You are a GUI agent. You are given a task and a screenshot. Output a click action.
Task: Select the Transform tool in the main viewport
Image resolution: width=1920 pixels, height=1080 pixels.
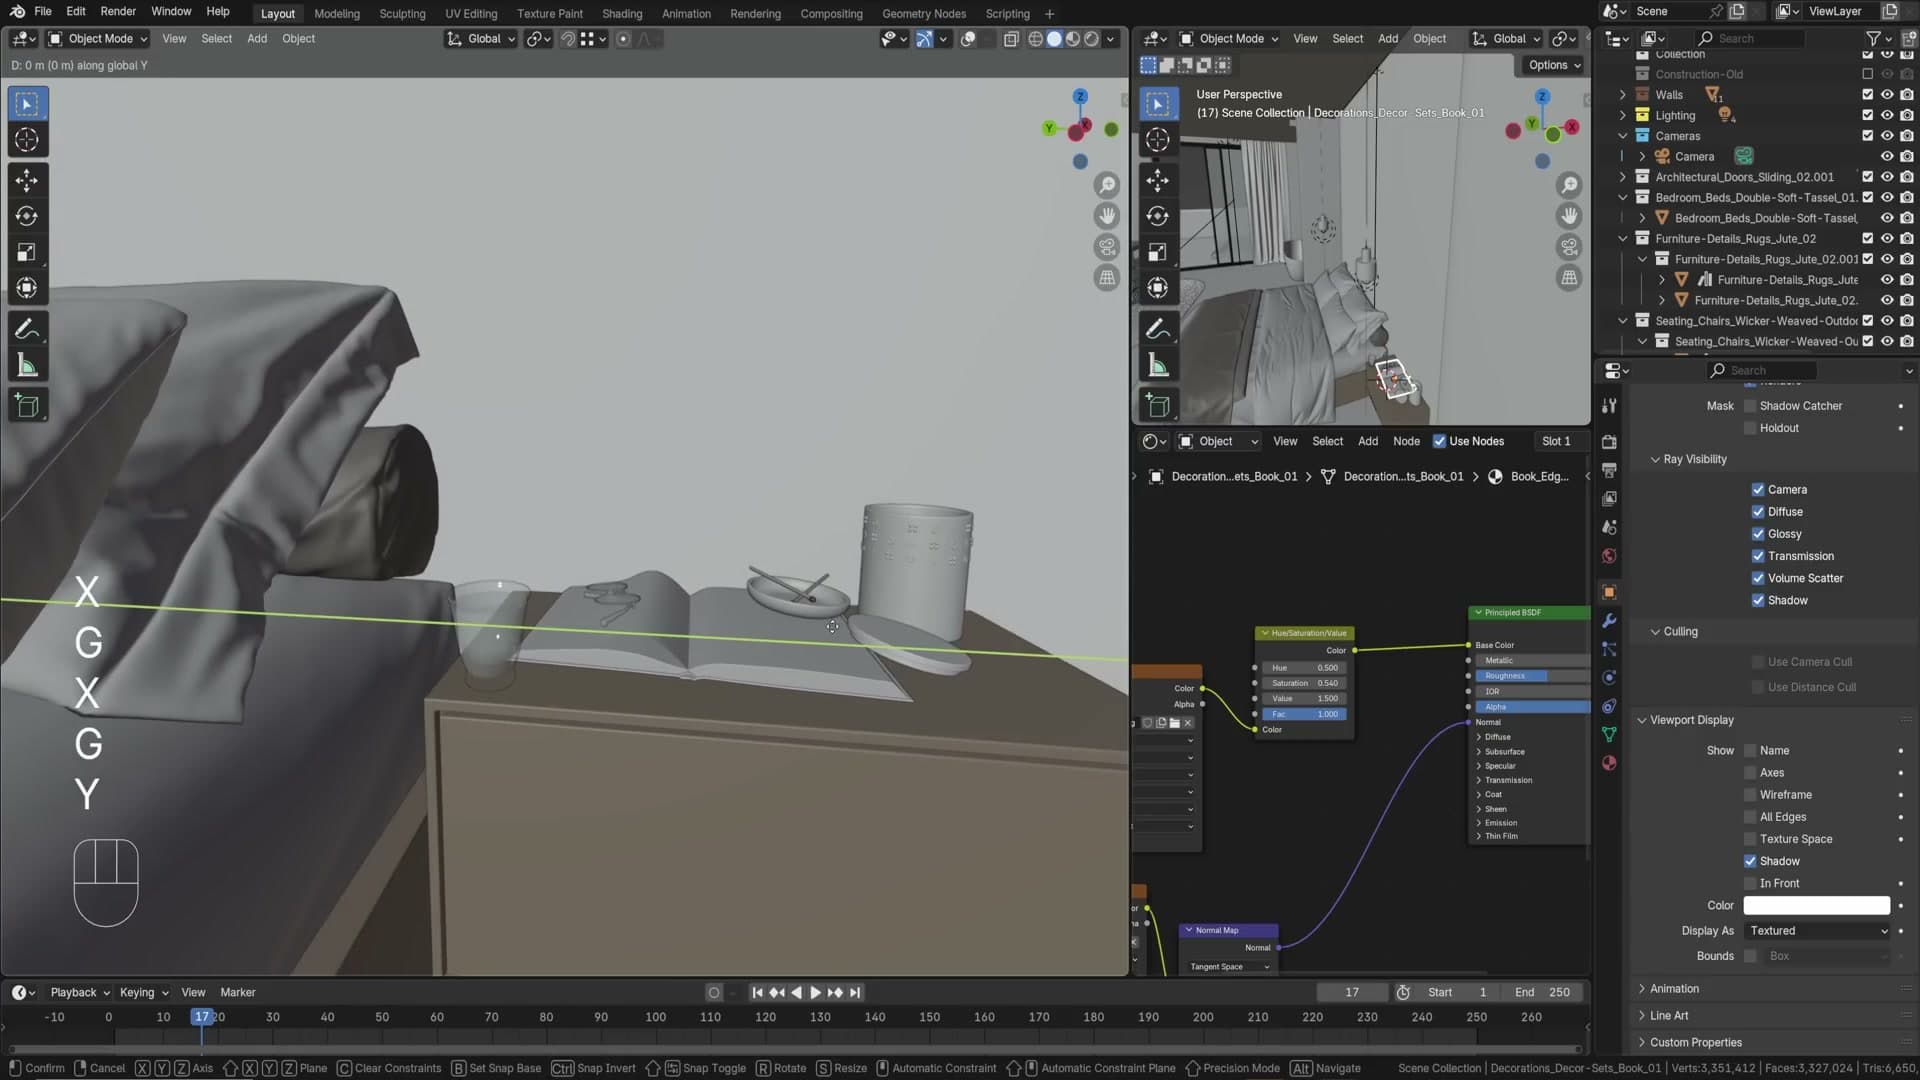pyautogui.click(x=27, y=288)
